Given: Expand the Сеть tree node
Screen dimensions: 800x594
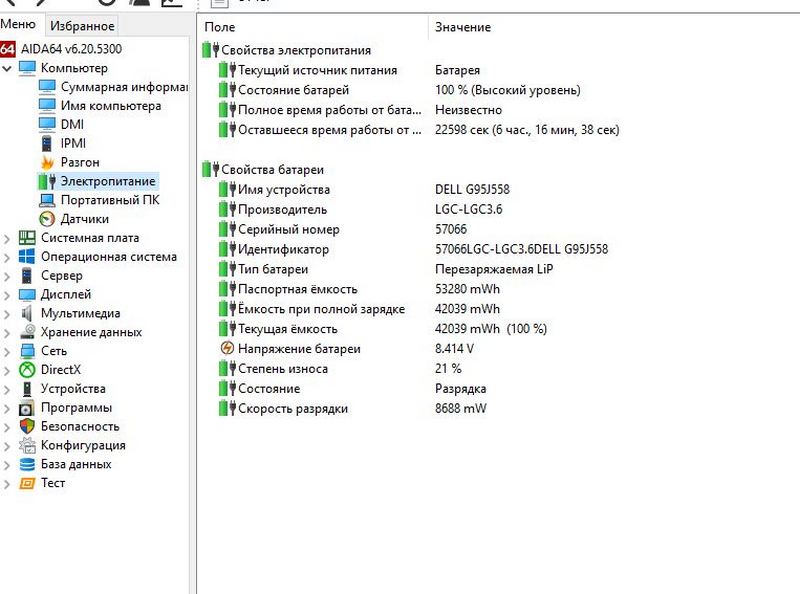Looking at the screenshot, I should pyautogui.click(x=8, y=351).
